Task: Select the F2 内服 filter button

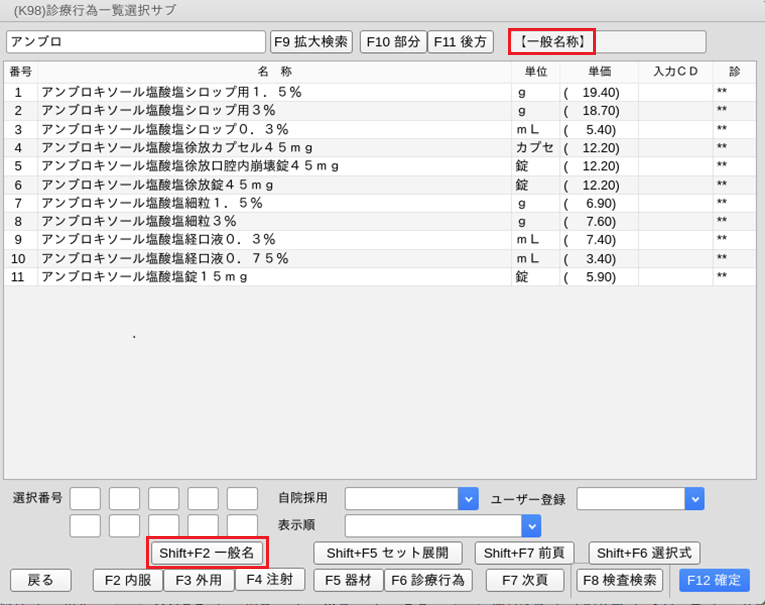Action: (x=128, y=580)
